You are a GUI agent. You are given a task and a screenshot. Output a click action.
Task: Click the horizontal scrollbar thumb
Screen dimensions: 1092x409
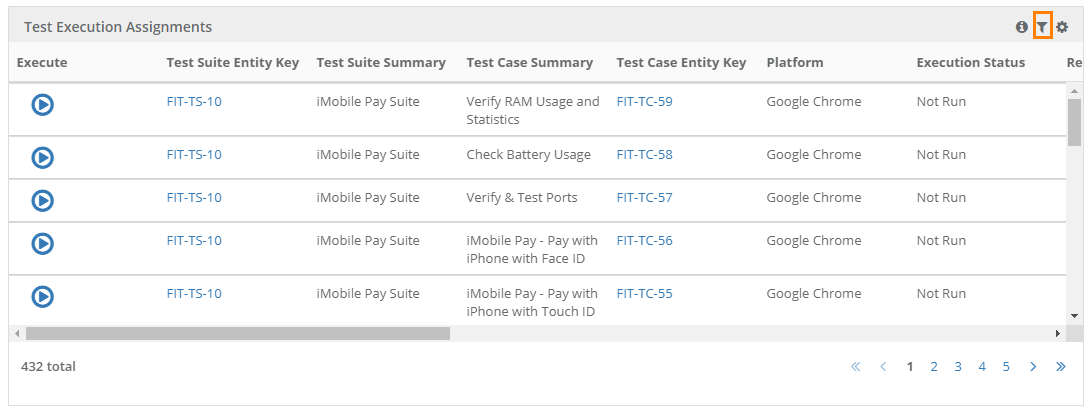point(238,333)
